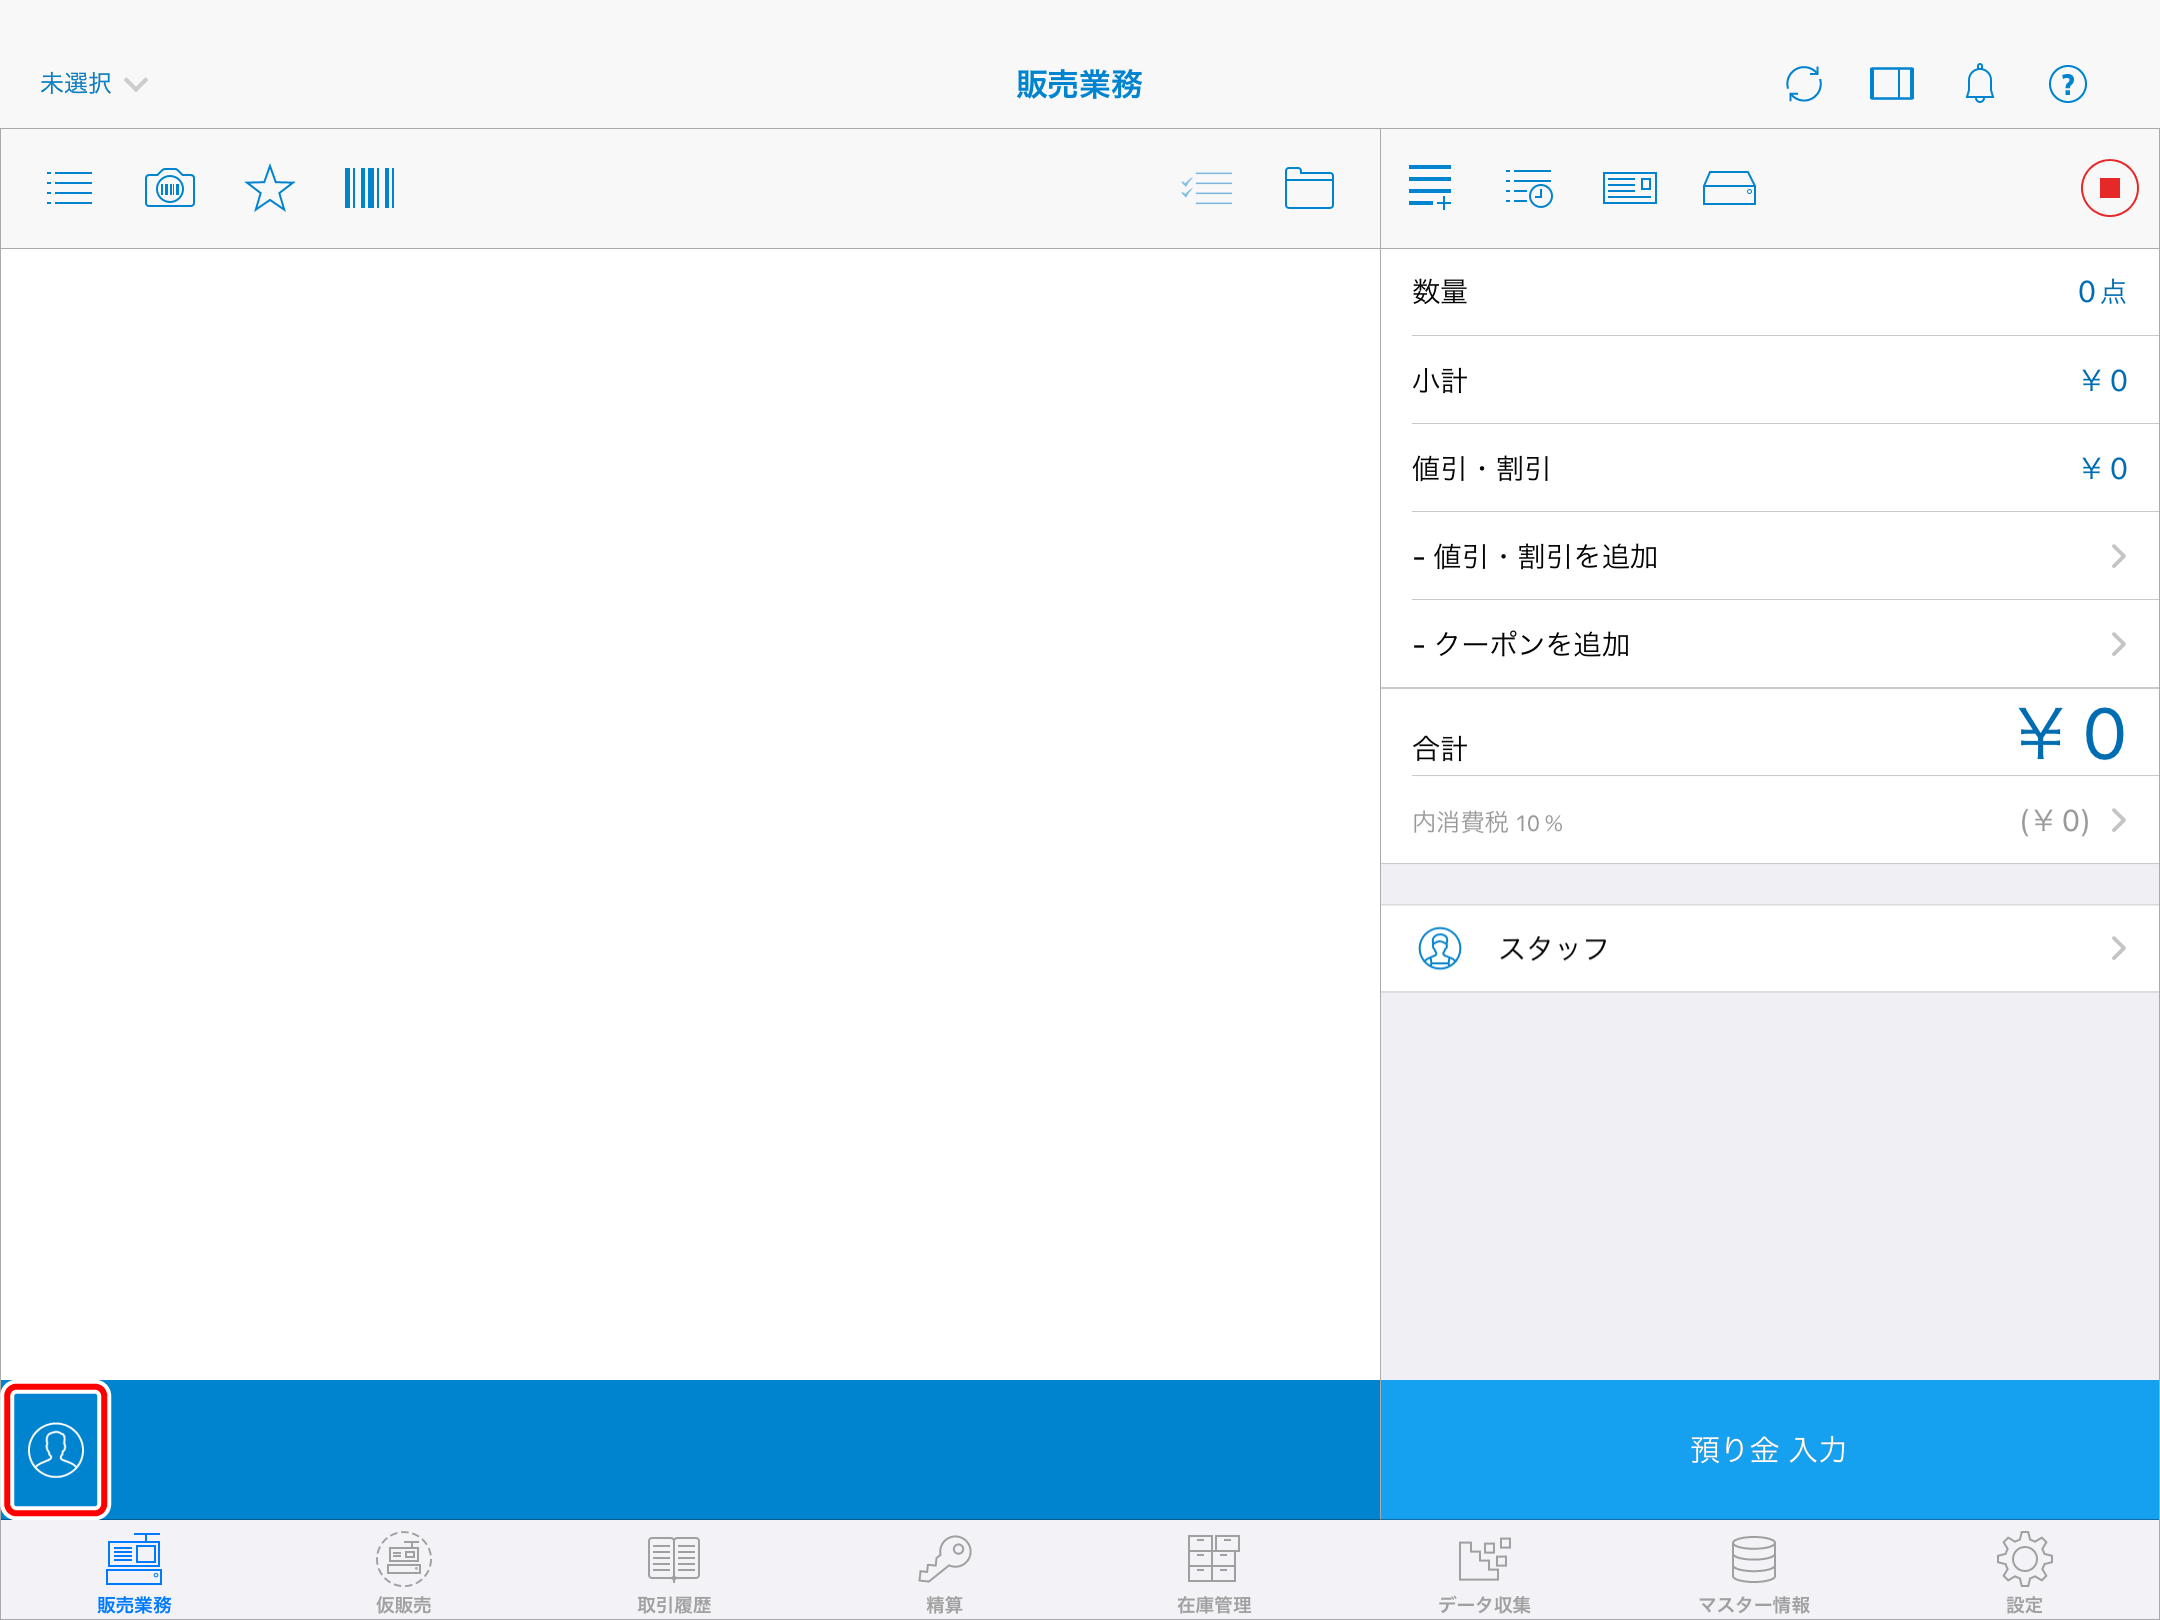Open list with clock history icon
The height and width of the screenshot is (1620, 2160).
pos(1529,188)
